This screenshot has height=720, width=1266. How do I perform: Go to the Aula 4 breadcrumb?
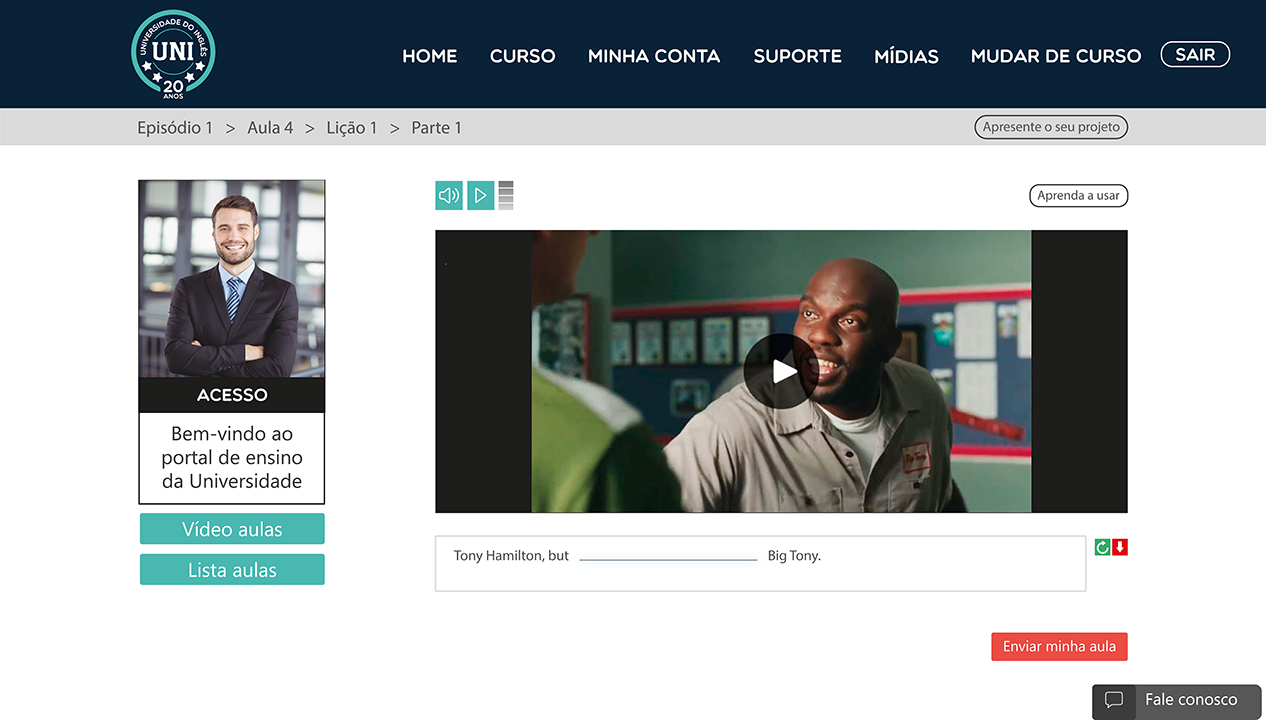(x=270, y=128)
